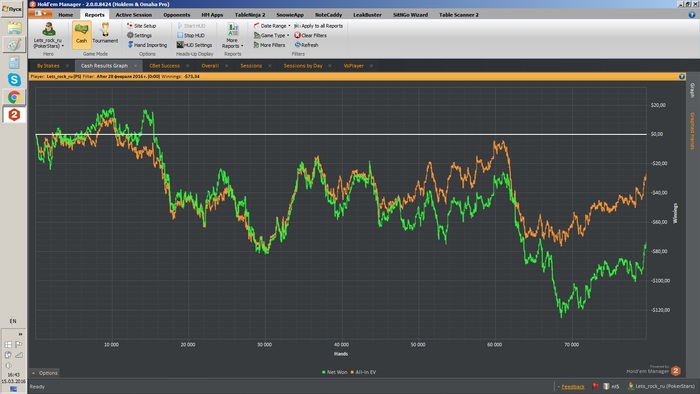Click the Clear Filters icon
The width and height of the screenshot is (700, 394).
297,35
